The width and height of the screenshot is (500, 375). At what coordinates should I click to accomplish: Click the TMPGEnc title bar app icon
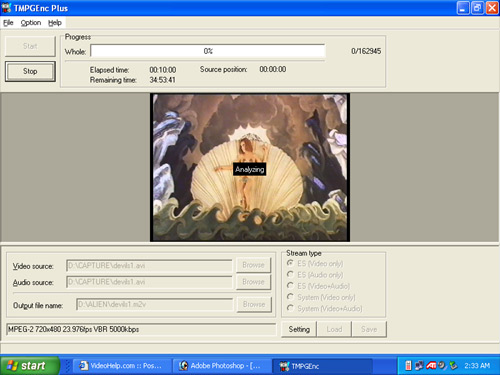(x=6, y=8)
